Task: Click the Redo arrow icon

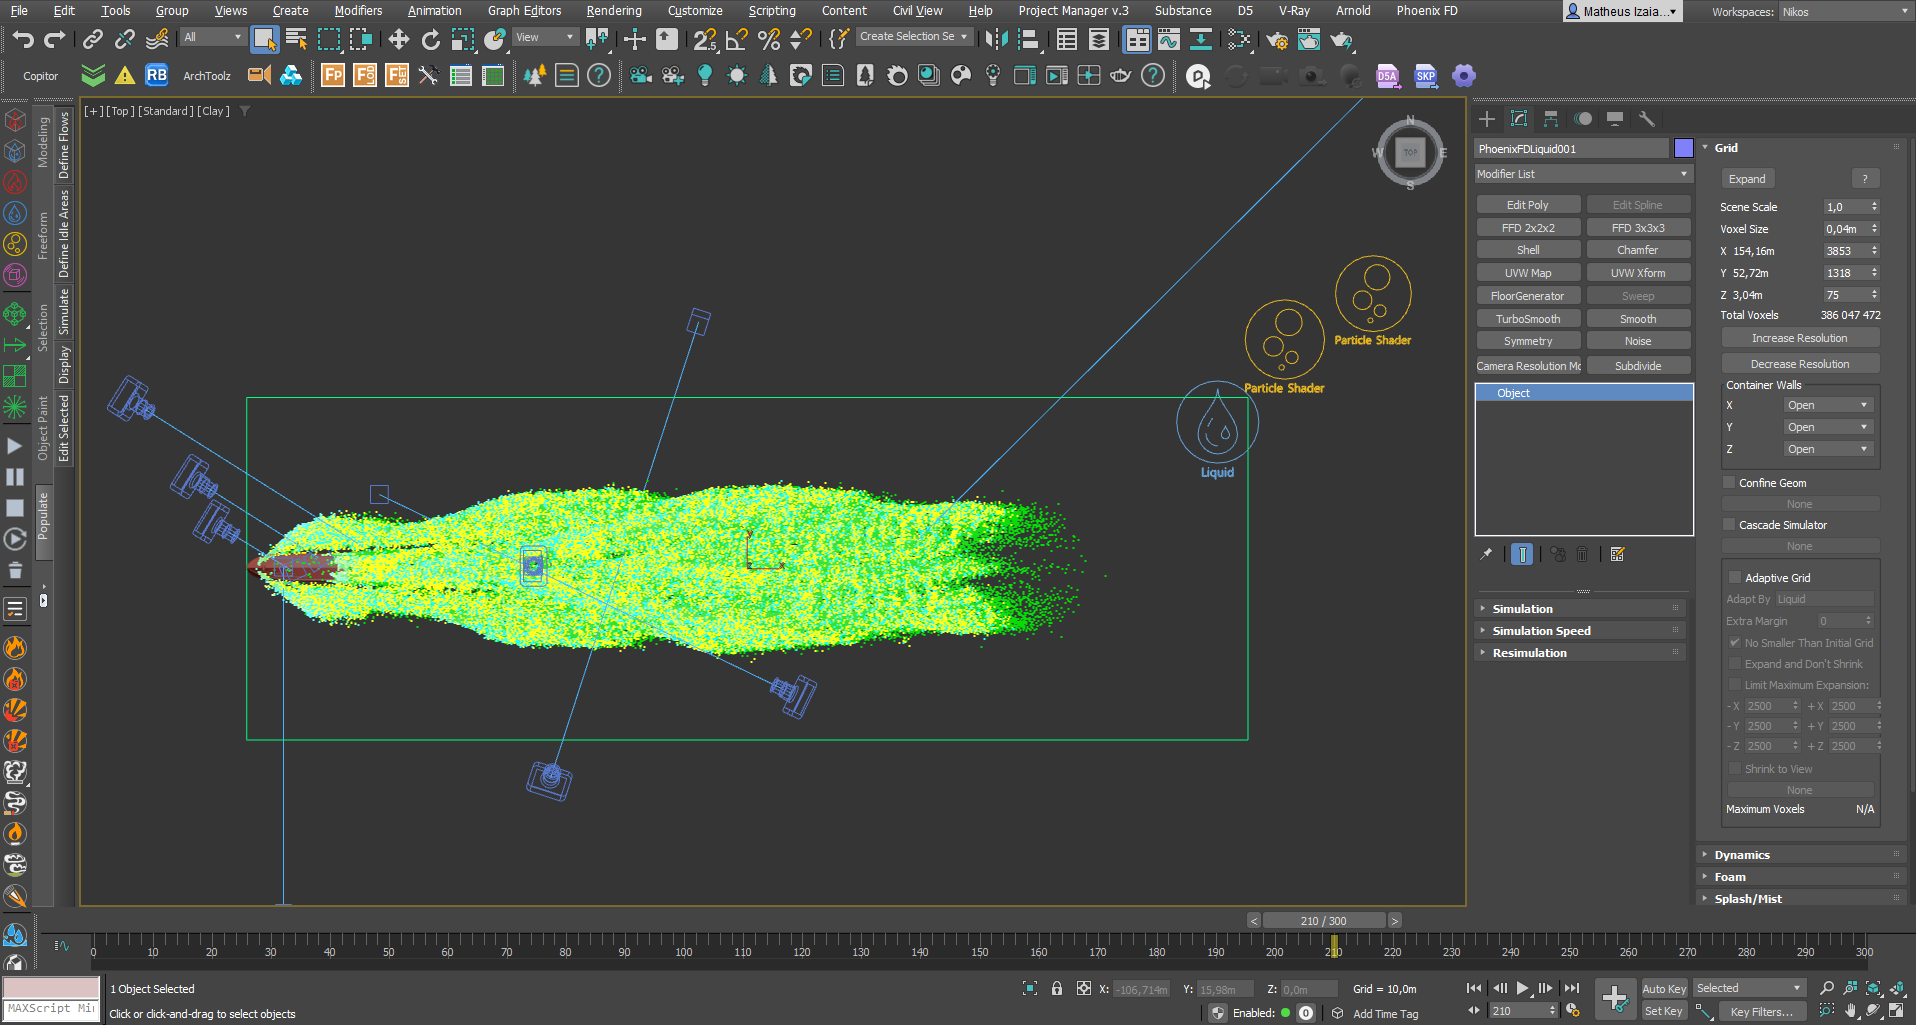Action: coord(55,39)
